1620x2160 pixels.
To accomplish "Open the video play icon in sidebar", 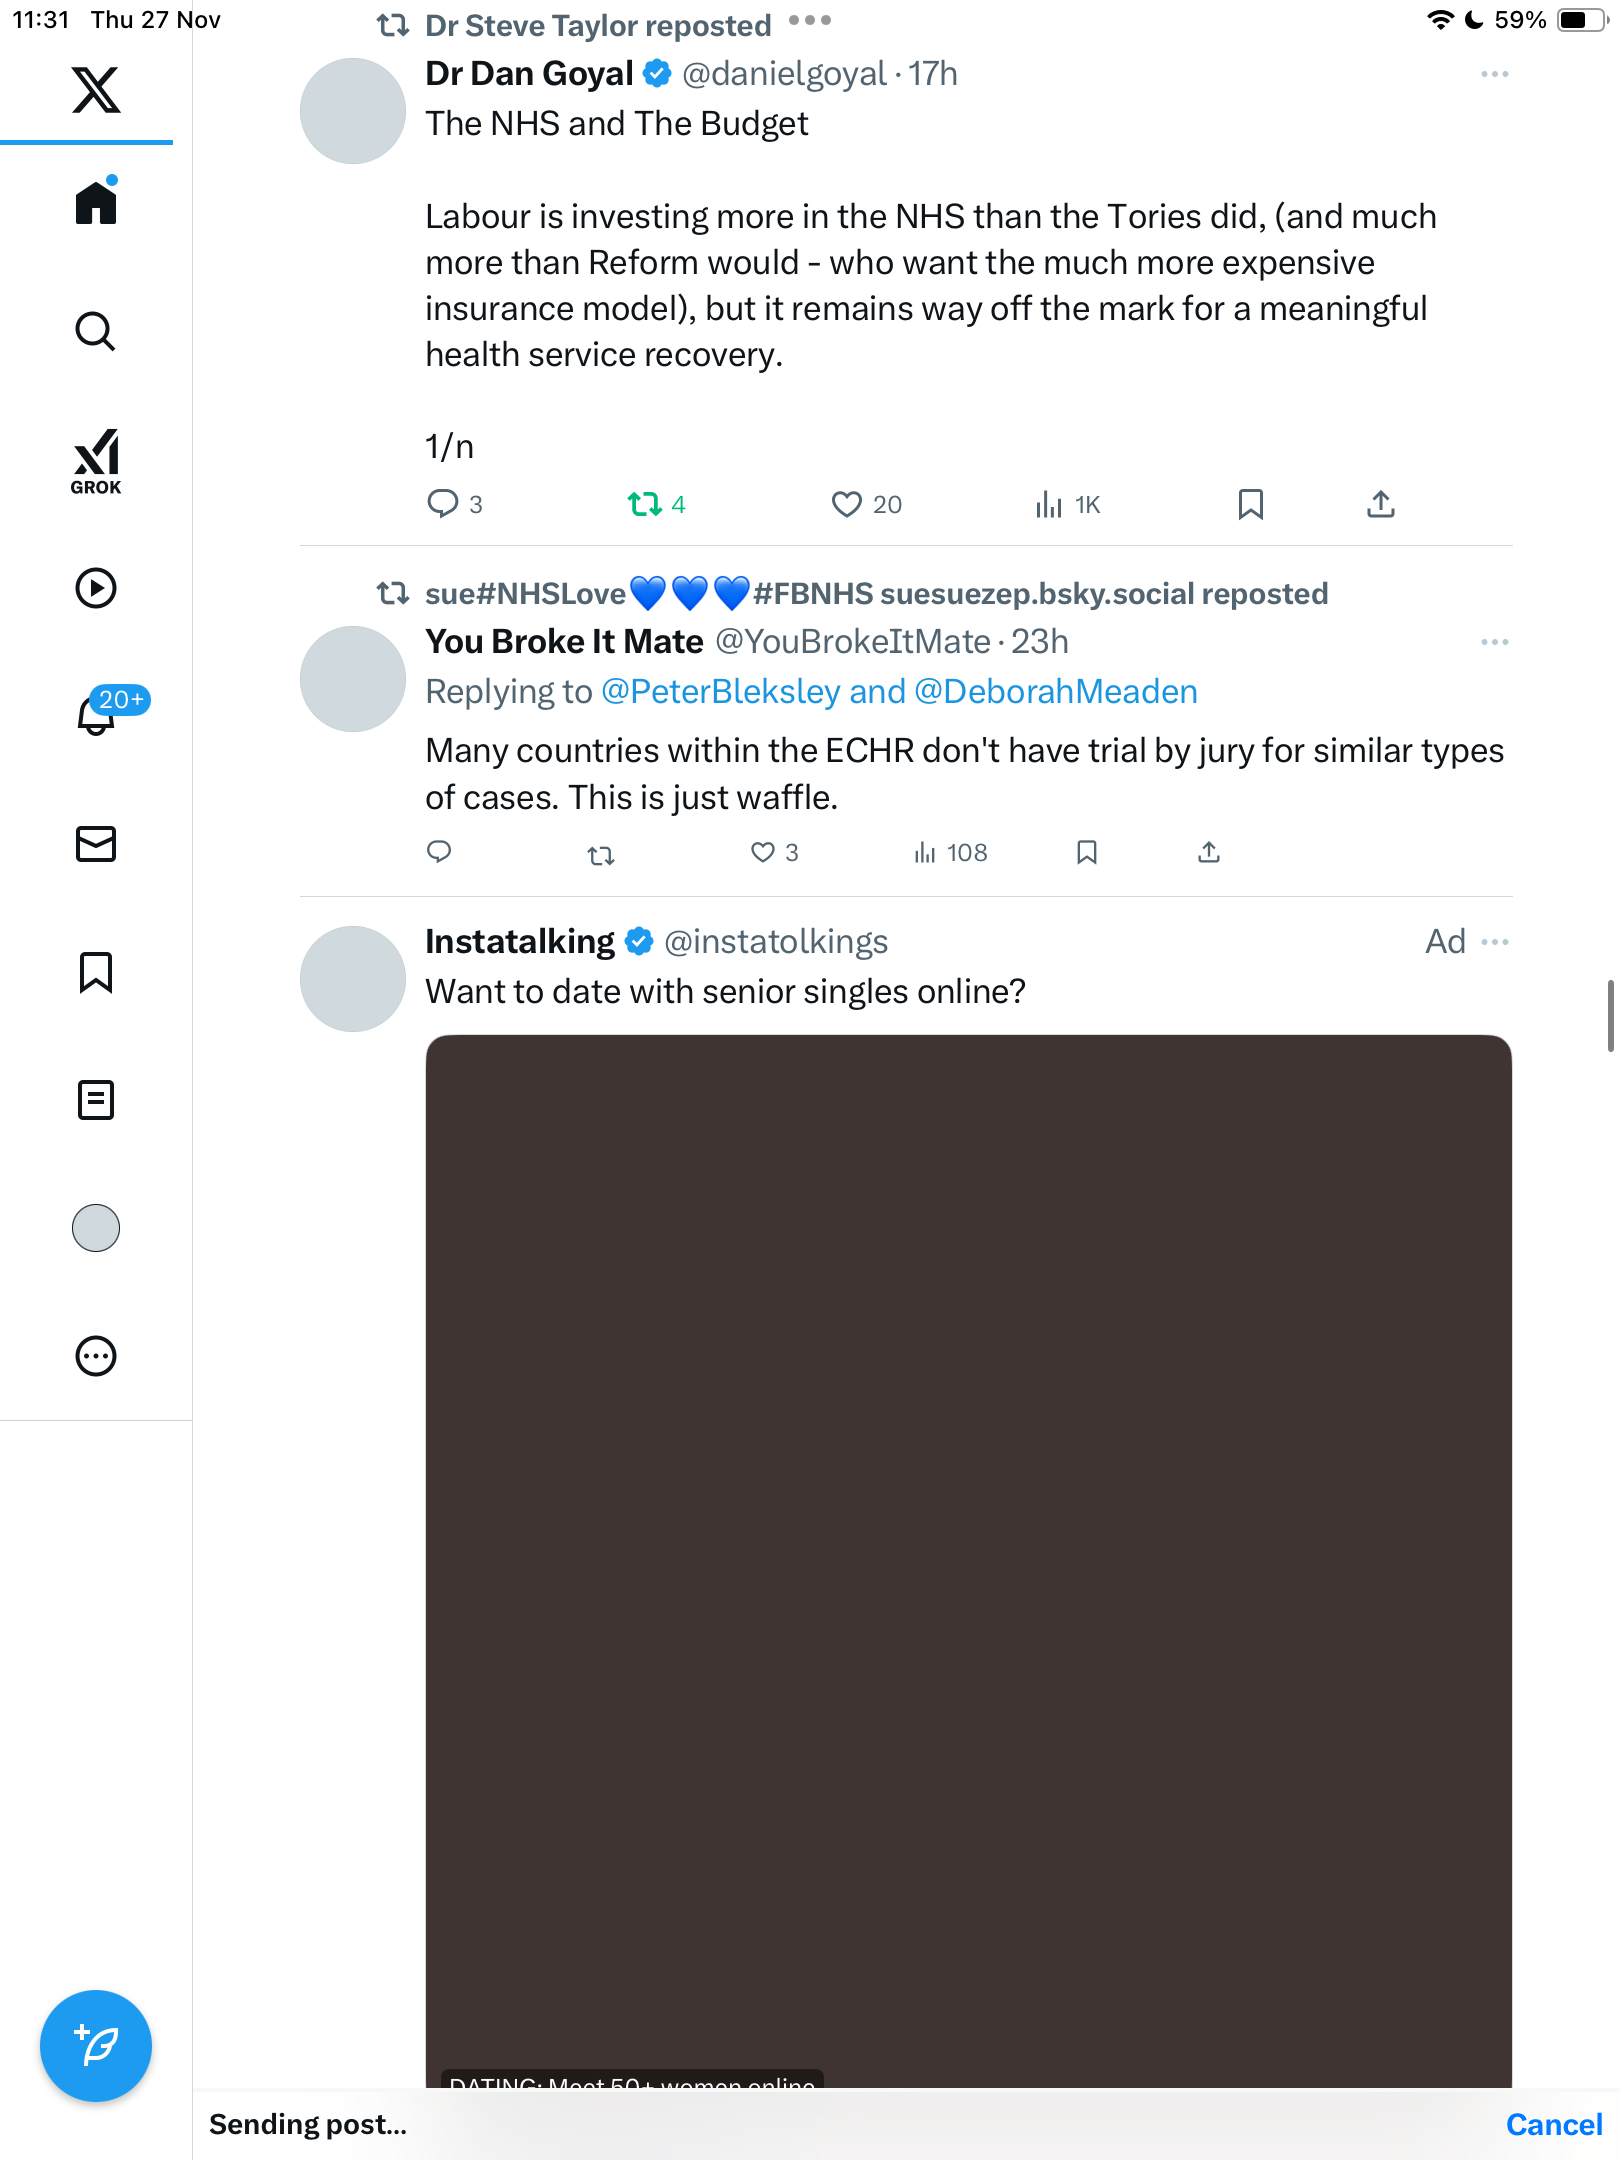I will 96,588.
